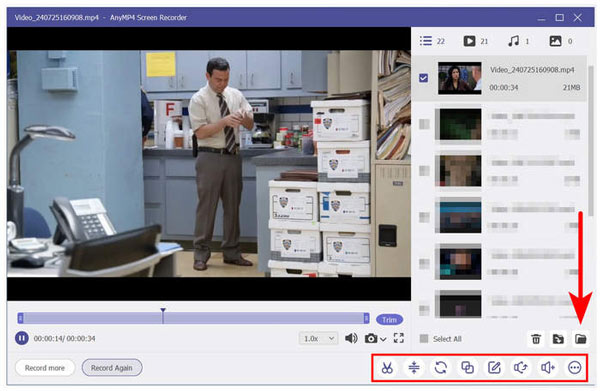Click the Record more button
This screenshot has height=391, width=600.
click(45, 368)
